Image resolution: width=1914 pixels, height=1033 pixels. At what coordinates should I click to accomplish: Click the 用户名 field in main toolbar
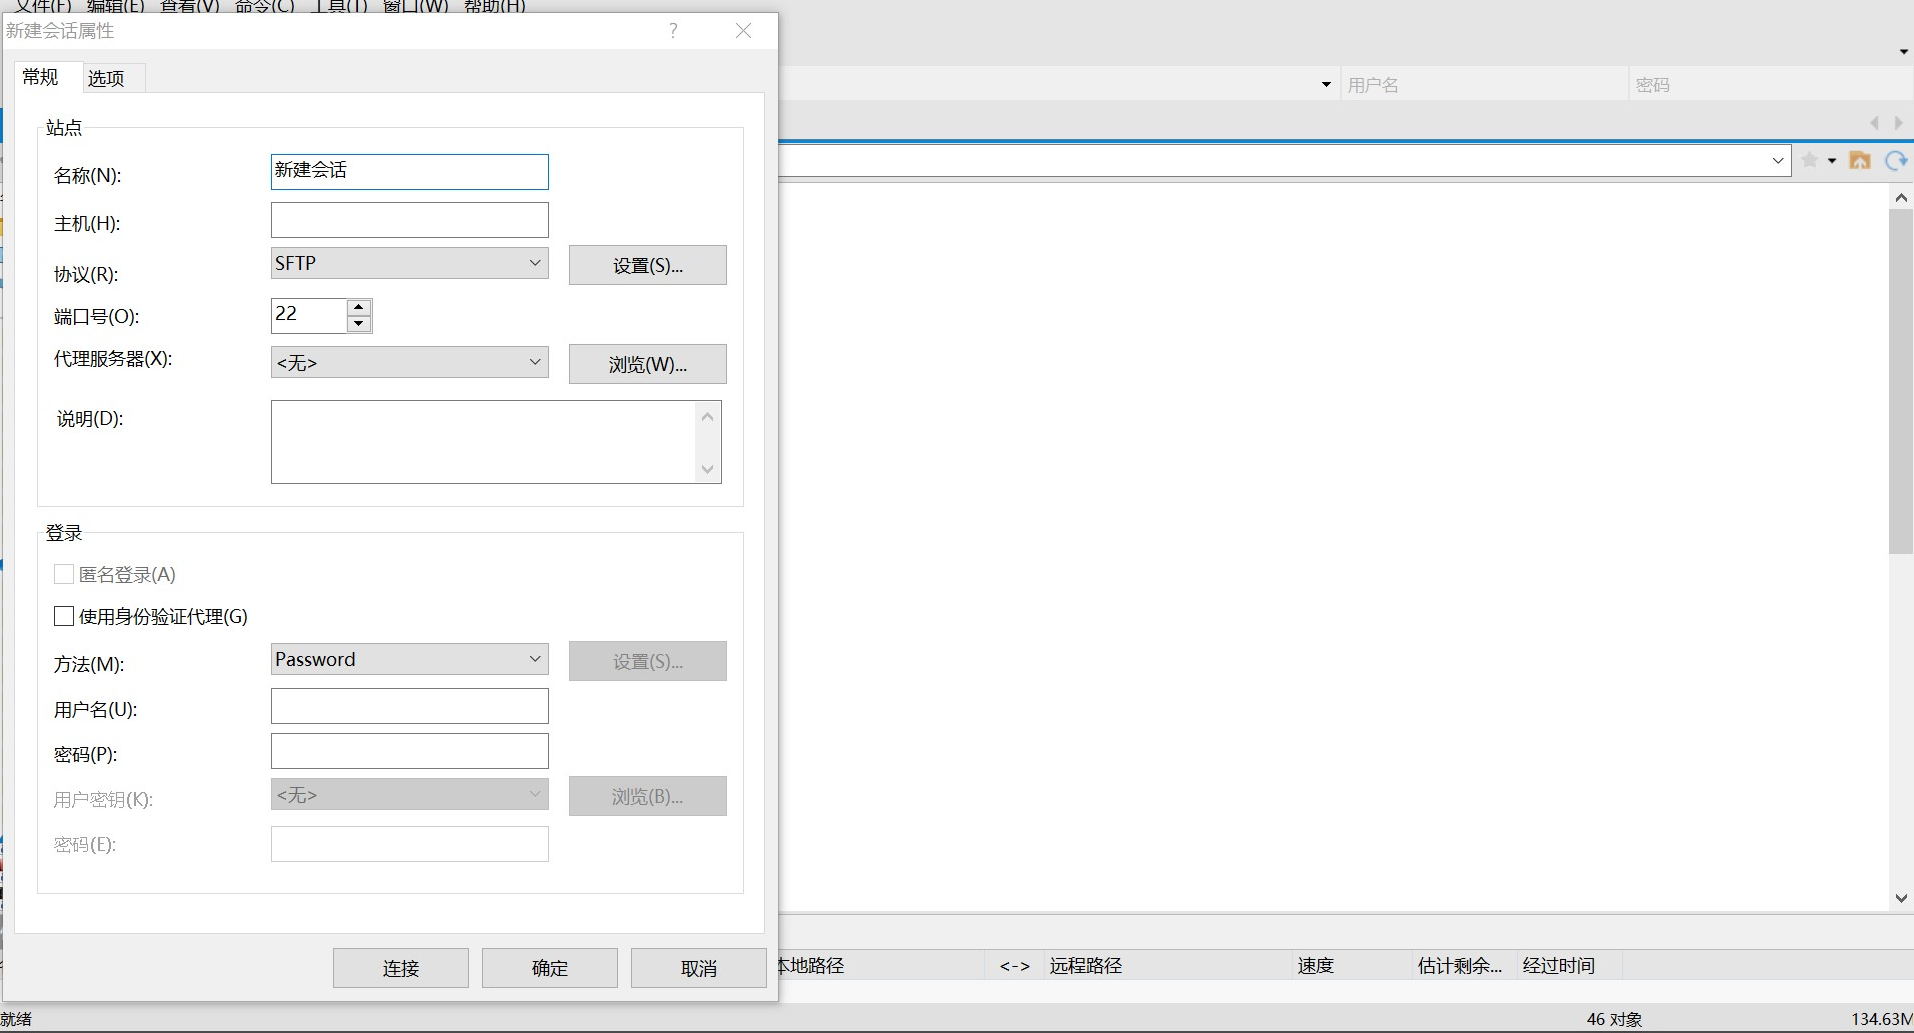(x=1484, y=85)
